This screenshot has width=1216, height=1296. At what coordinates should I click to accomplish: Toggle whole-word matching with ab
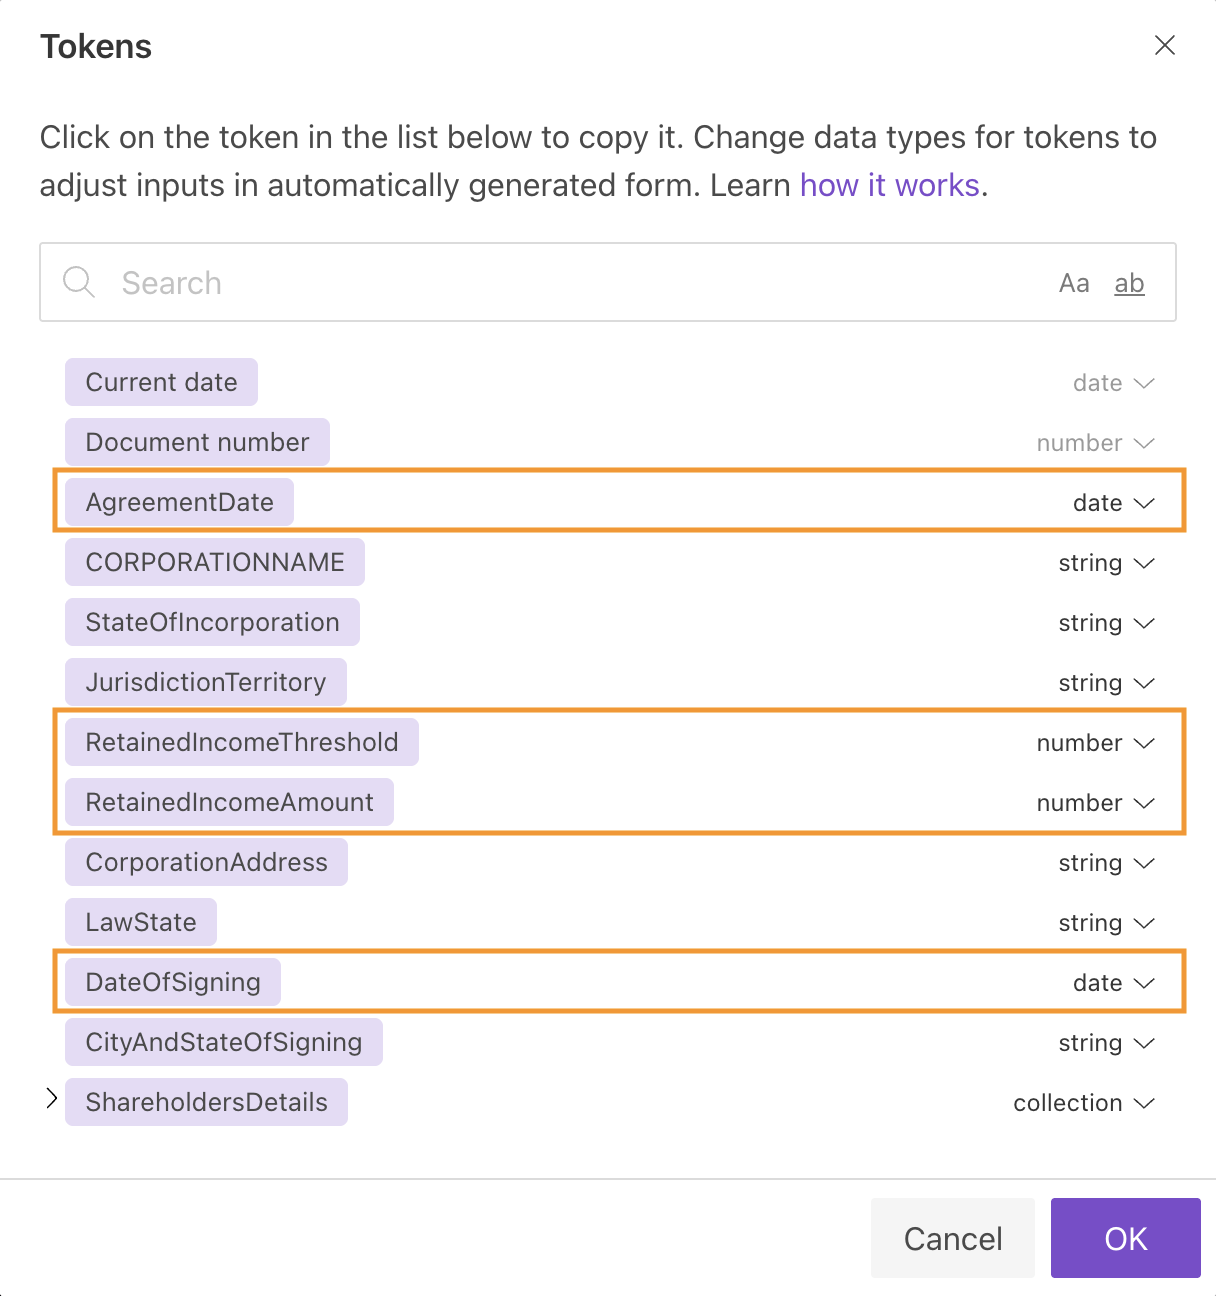pyautogui.click(x=1129, y=283)
